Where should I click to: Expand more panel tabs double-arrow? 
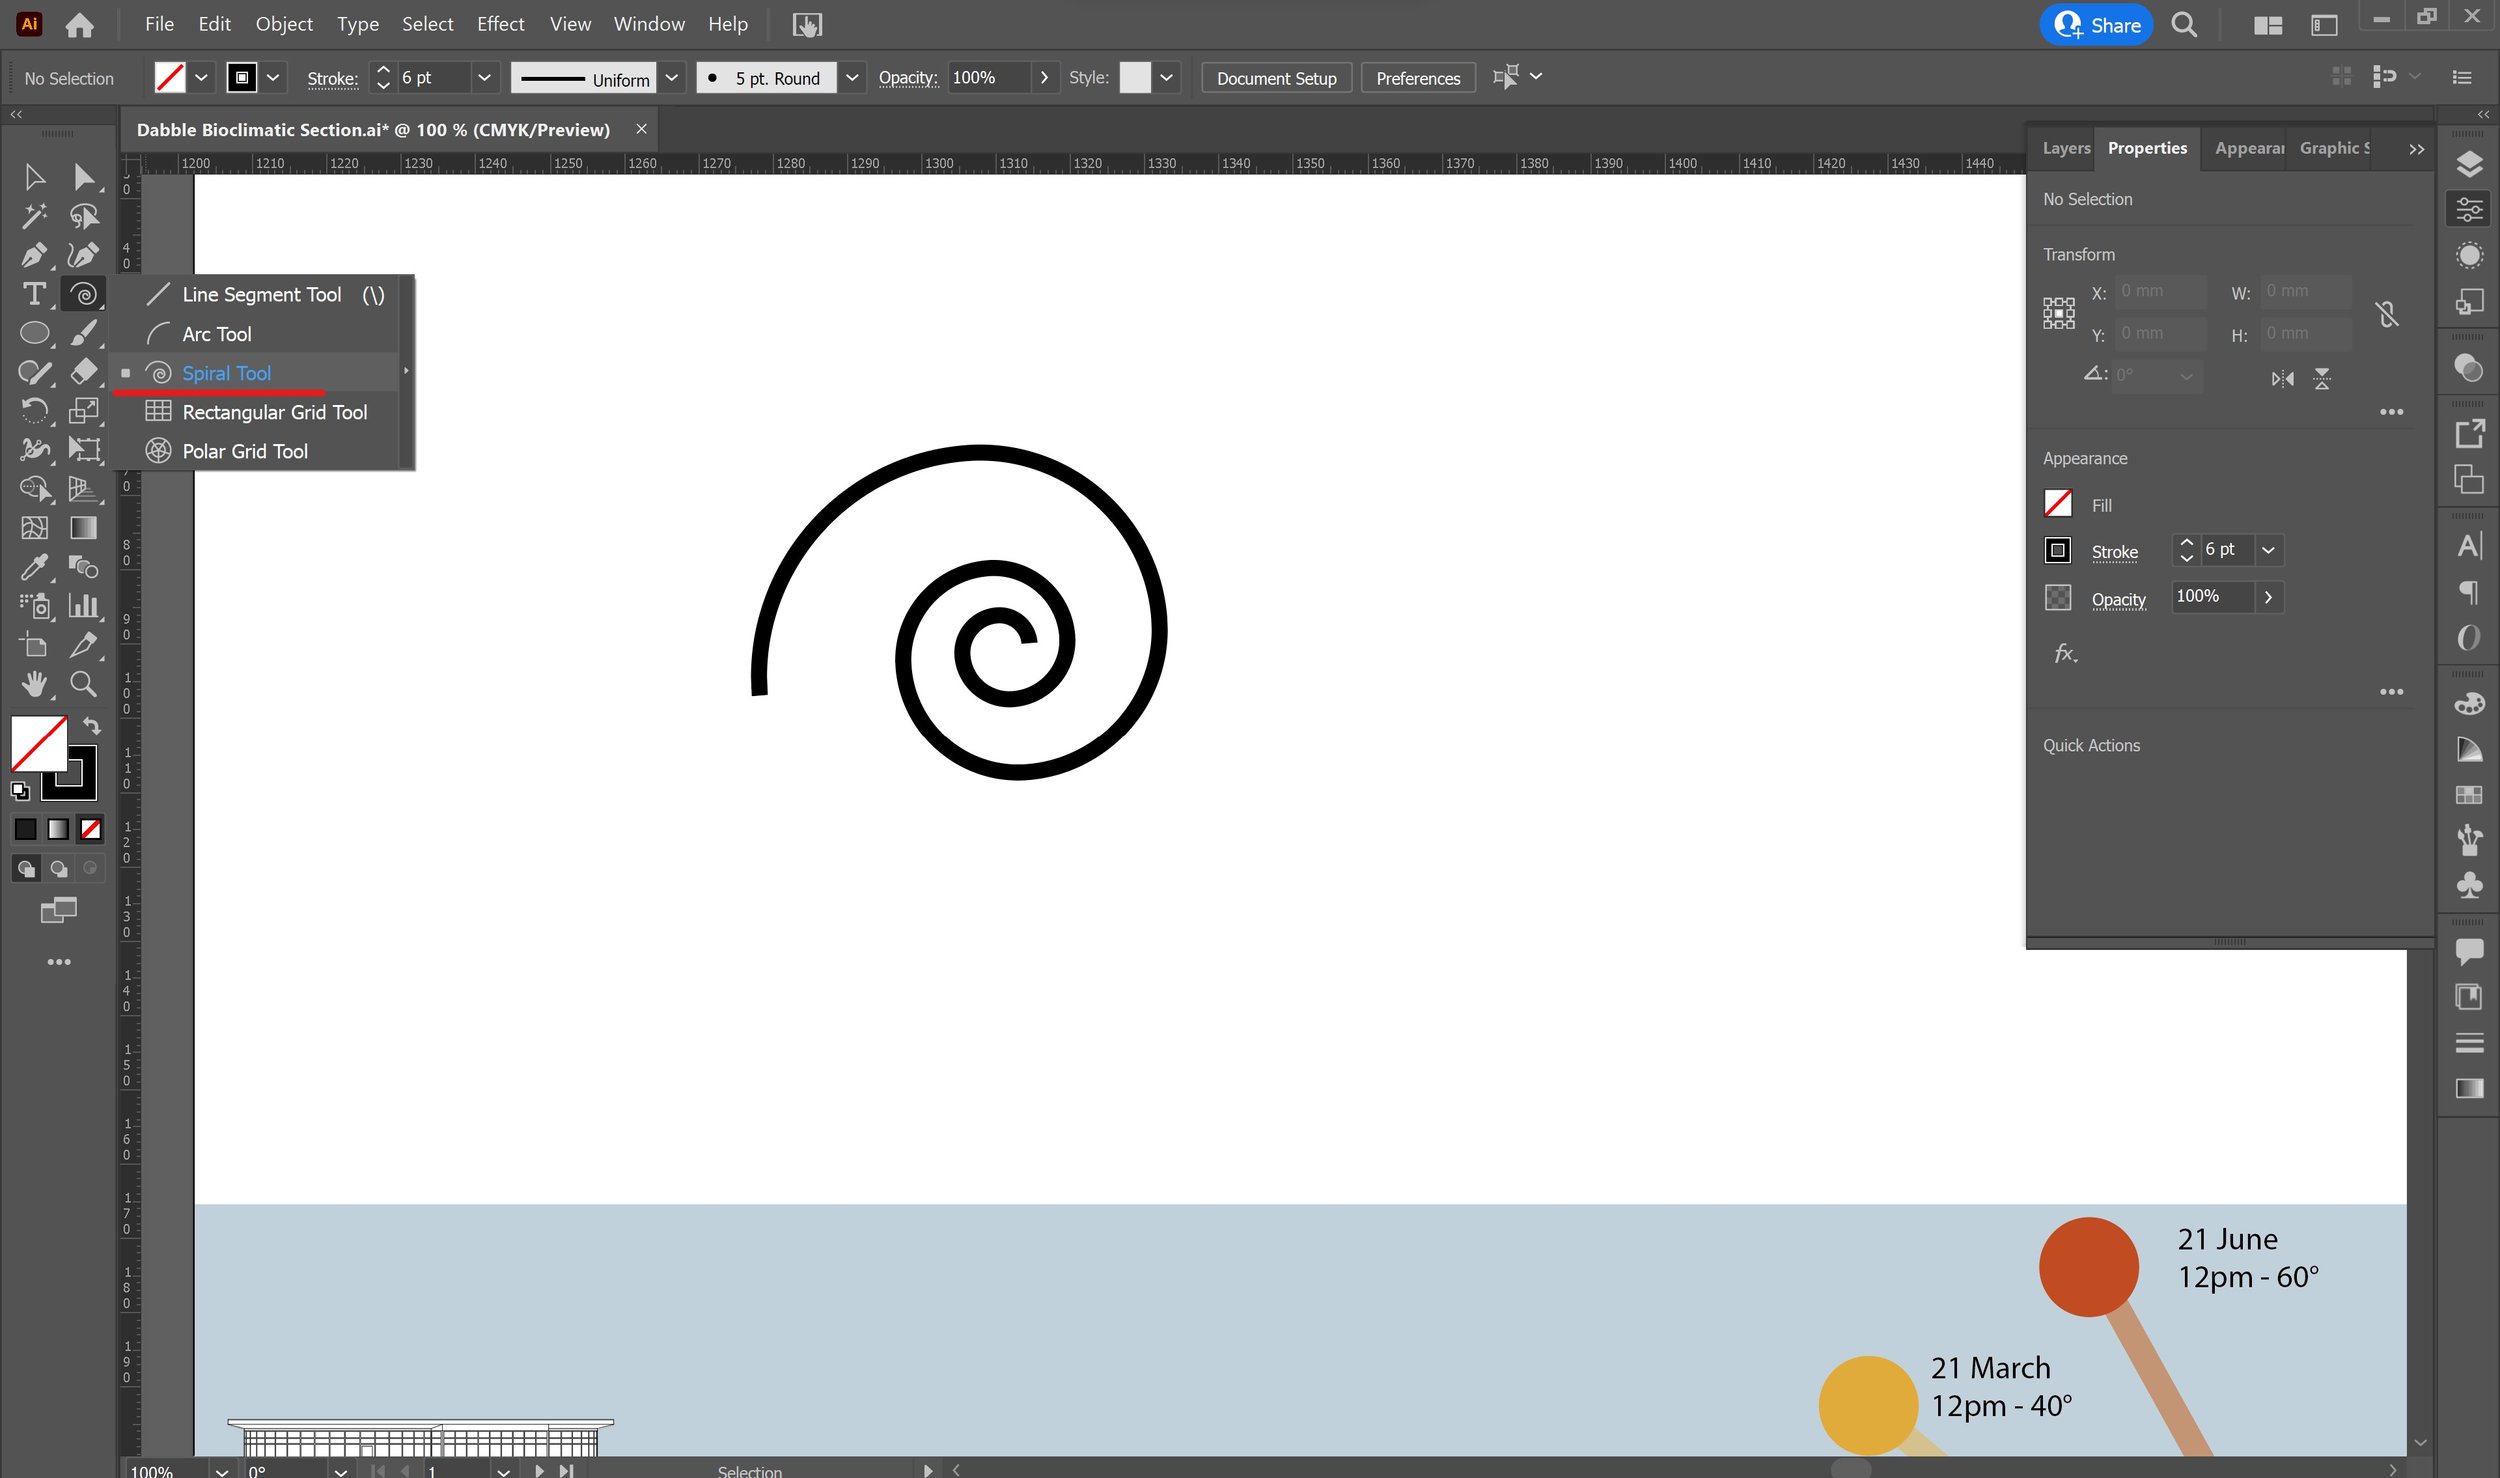[2416, 149]
